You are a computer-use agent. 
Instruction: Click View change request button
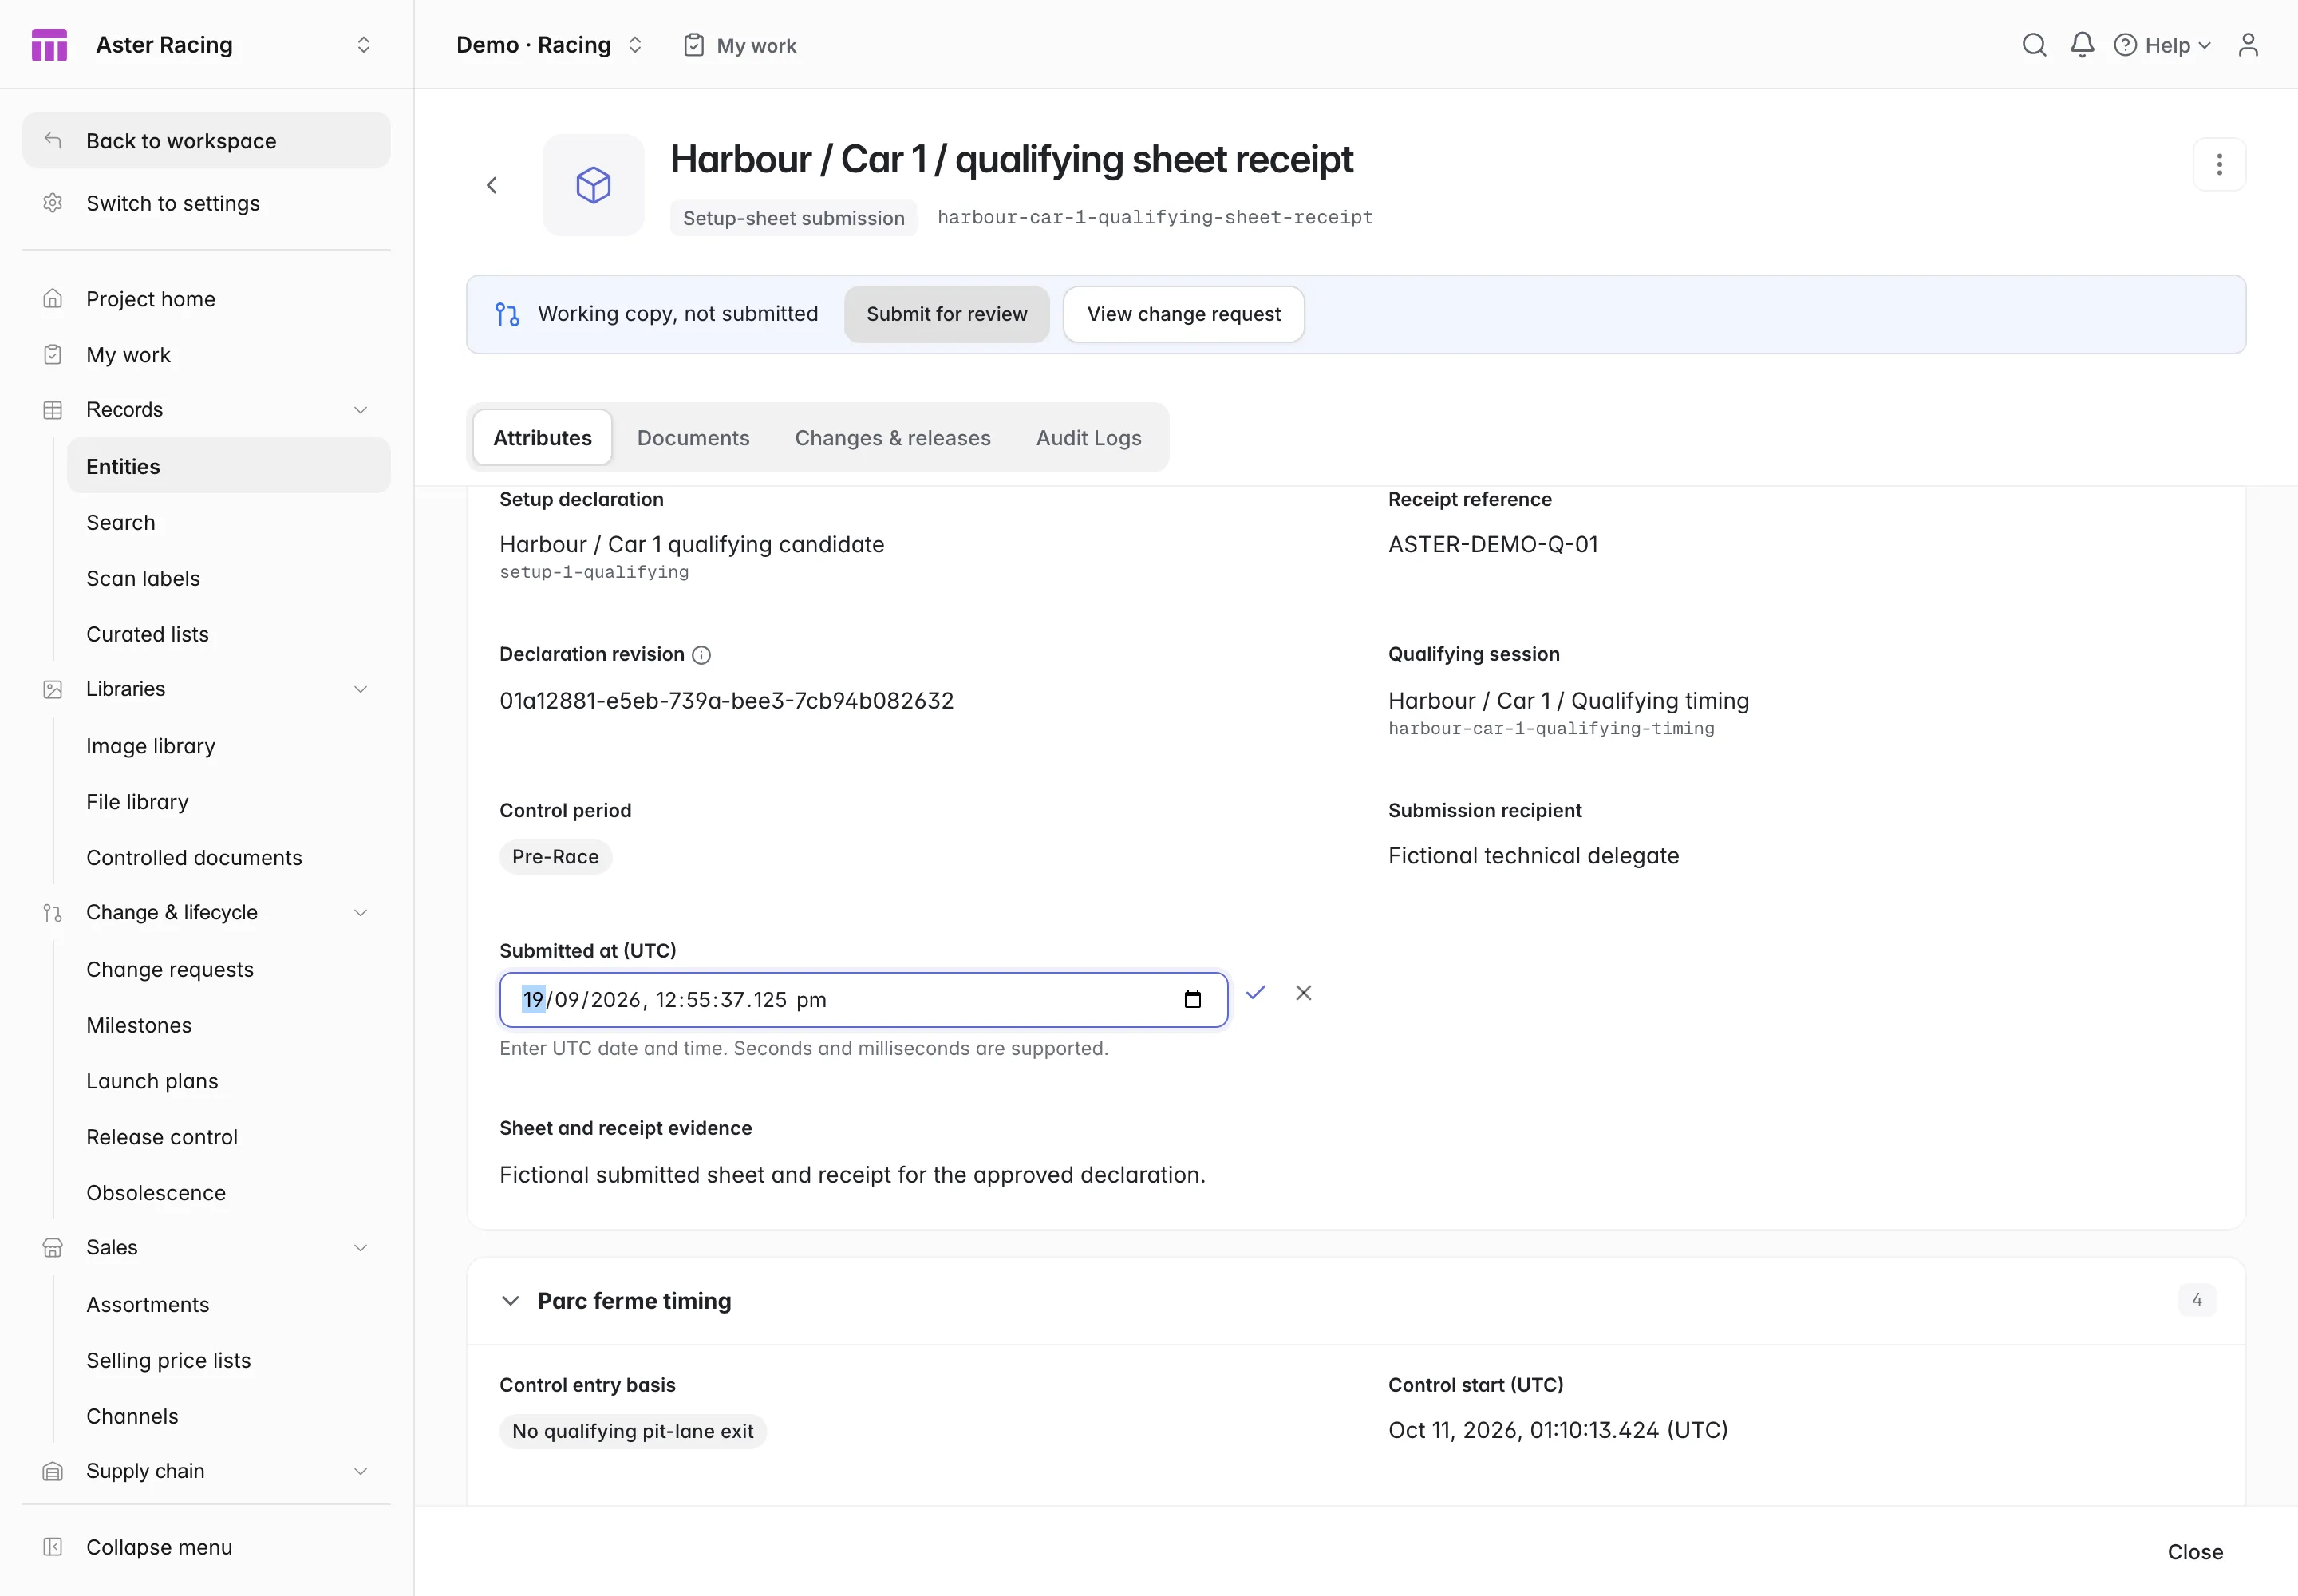pos(1184,314)
